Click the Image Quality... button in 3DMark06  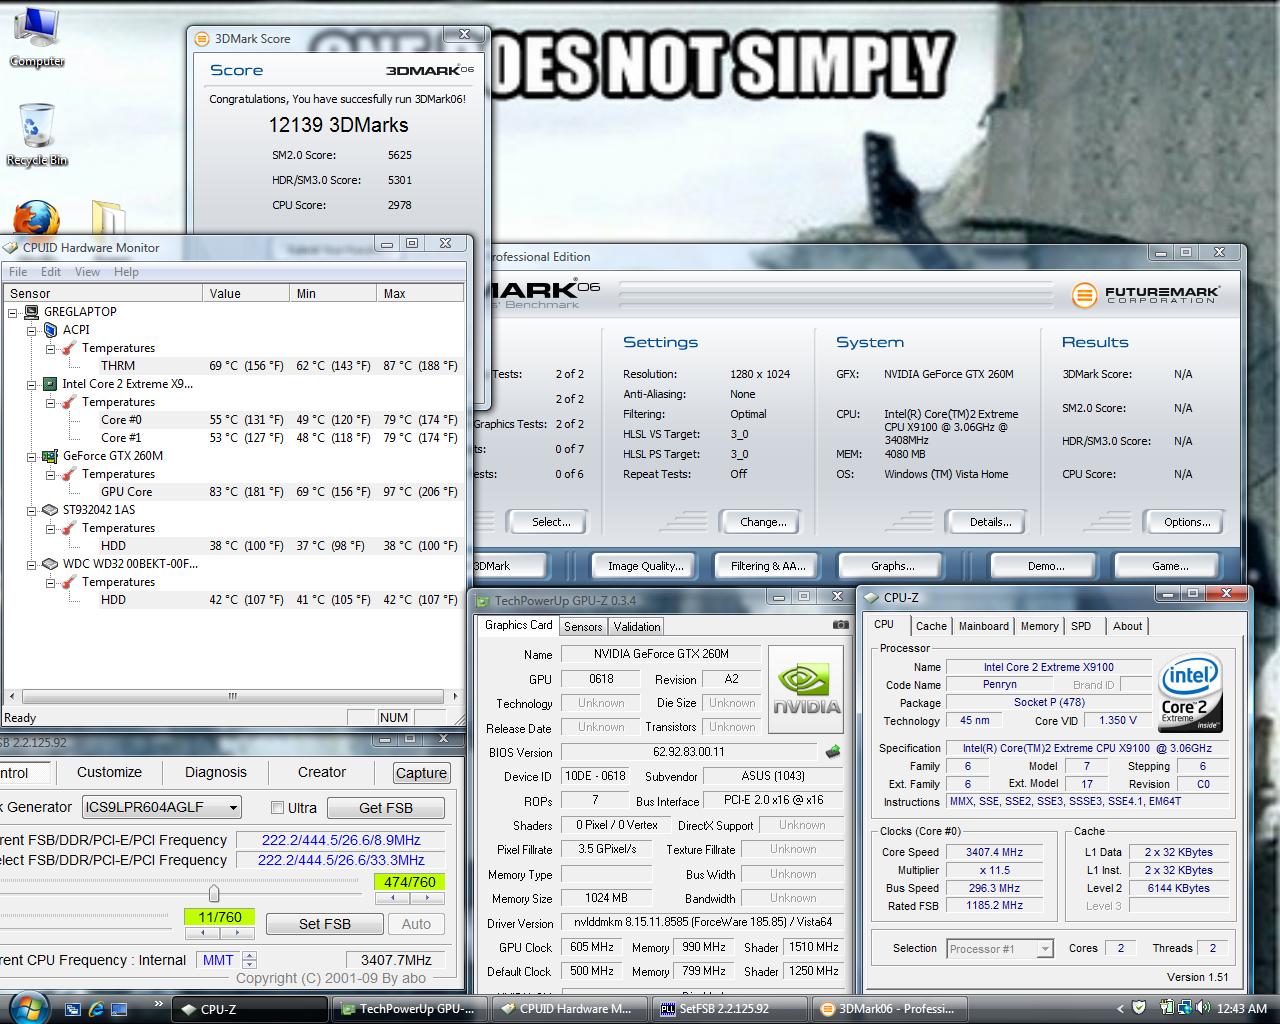[x=645, y=566]
